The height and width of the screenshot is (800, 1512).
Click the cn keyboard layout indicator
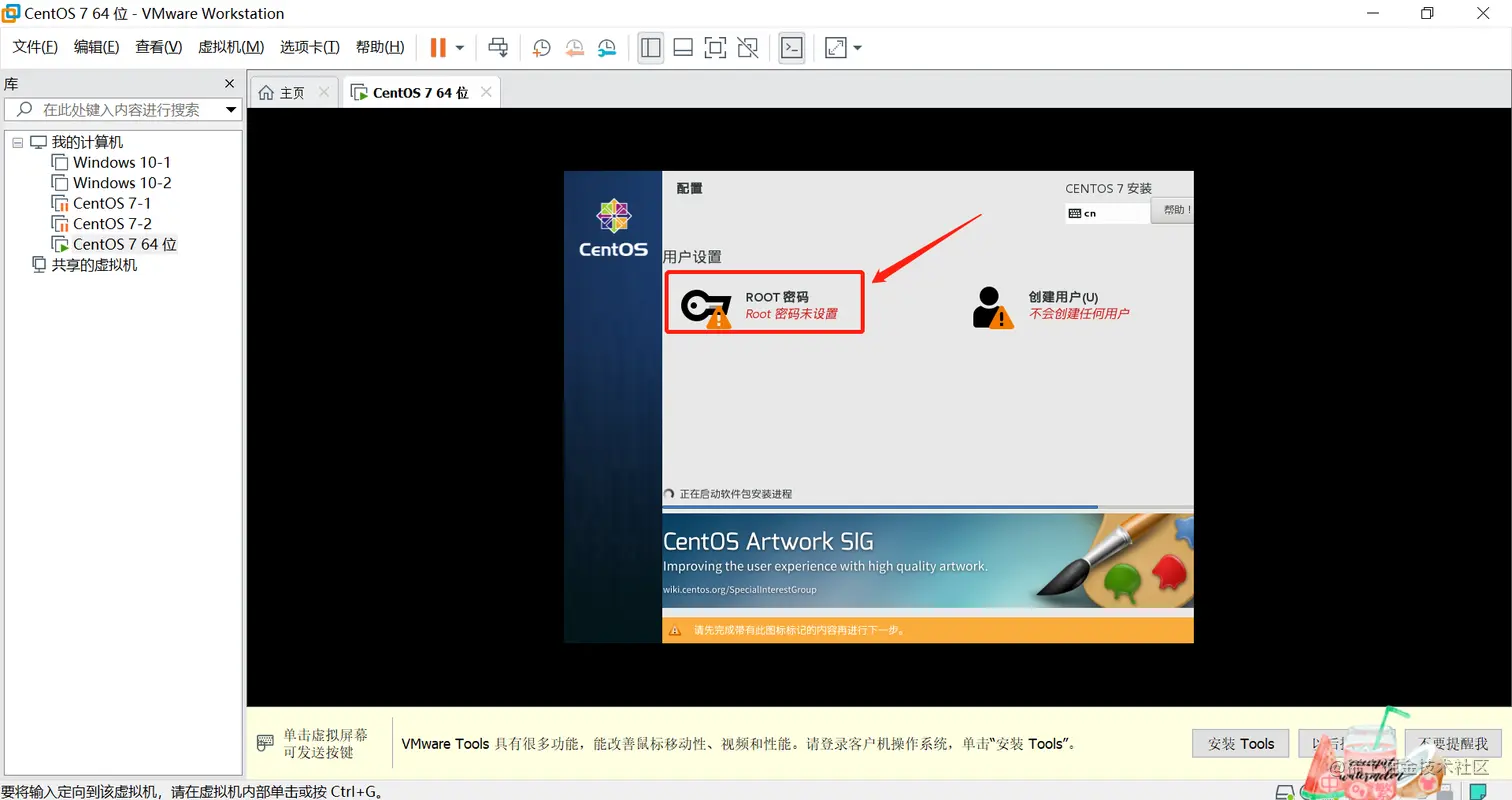[x=1108, y=213]
